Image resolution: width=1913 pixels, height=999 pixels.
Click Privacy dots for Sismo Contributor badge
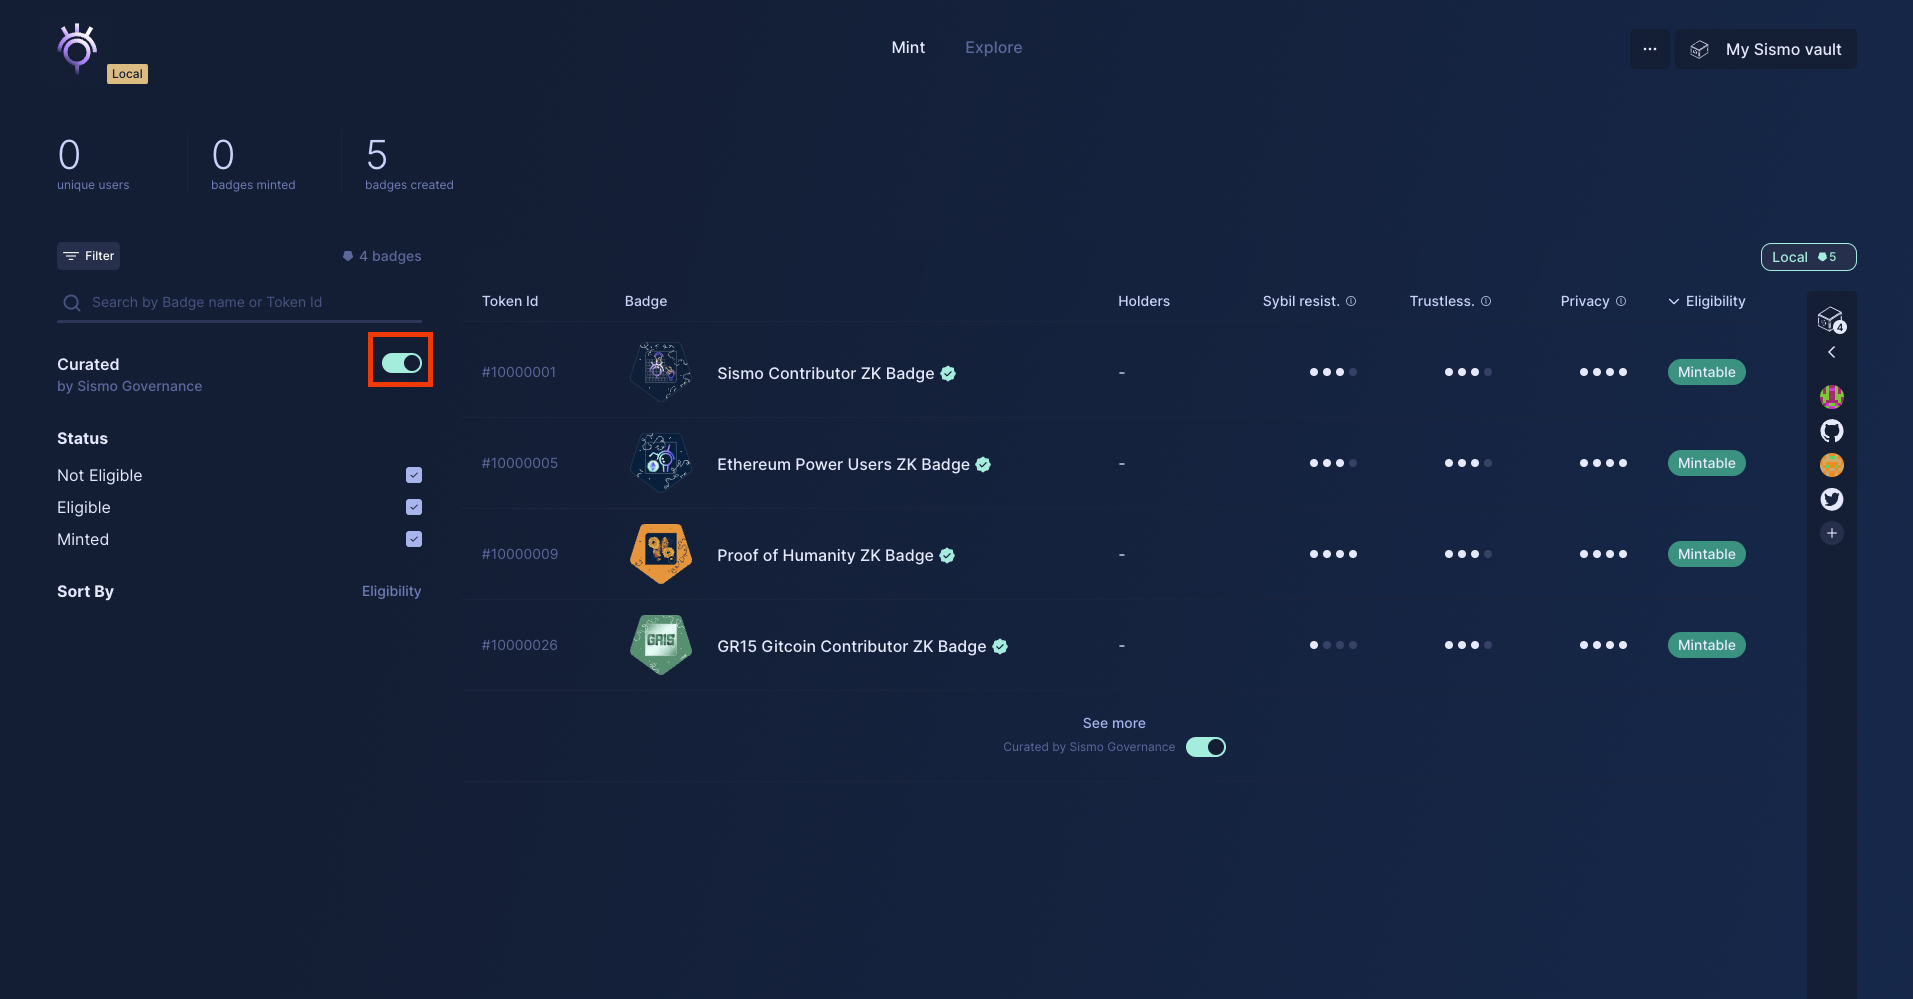(1603, 372)
